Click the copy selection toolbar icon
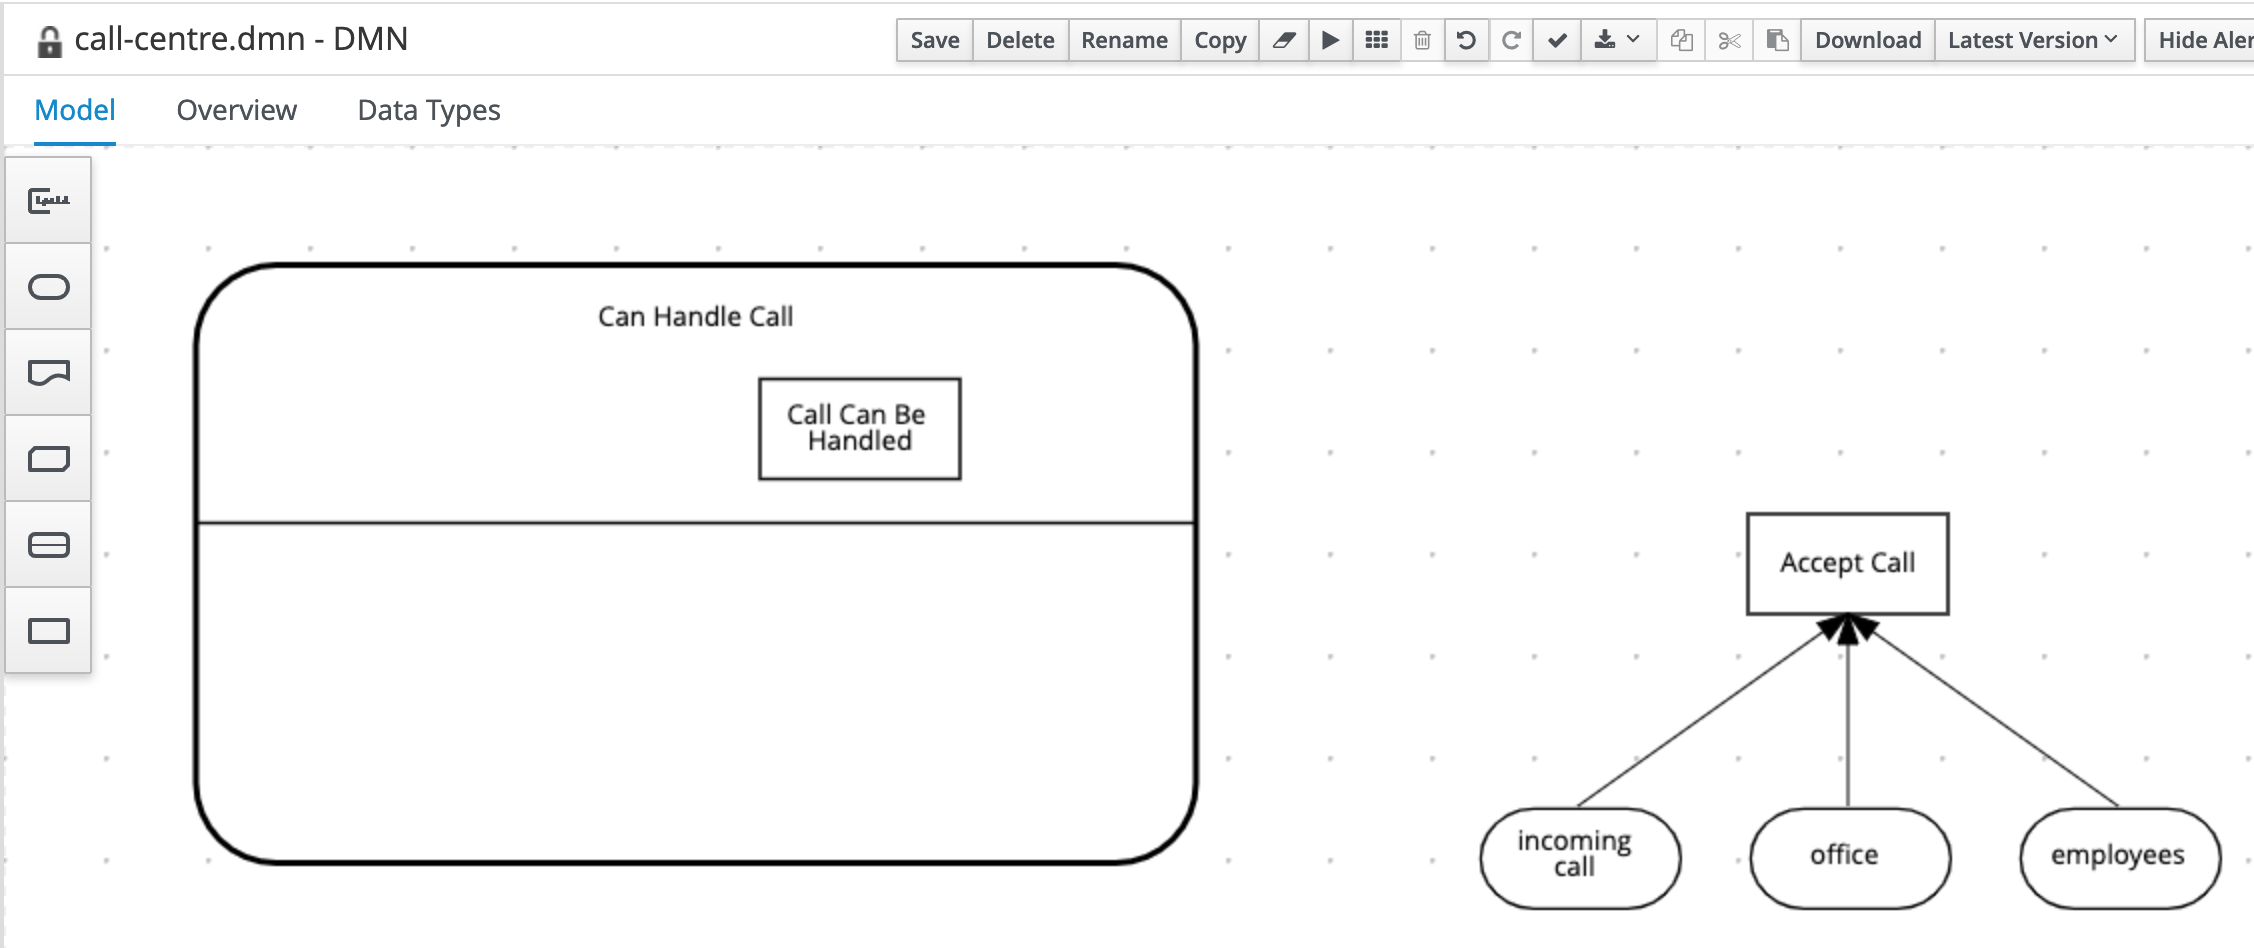 tap(1682, 40)
